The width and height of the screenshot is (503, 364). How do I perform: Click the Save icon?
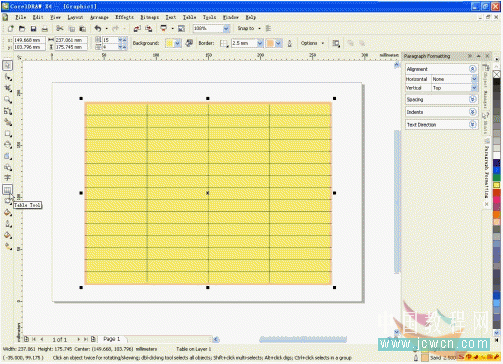pos(33,29)
